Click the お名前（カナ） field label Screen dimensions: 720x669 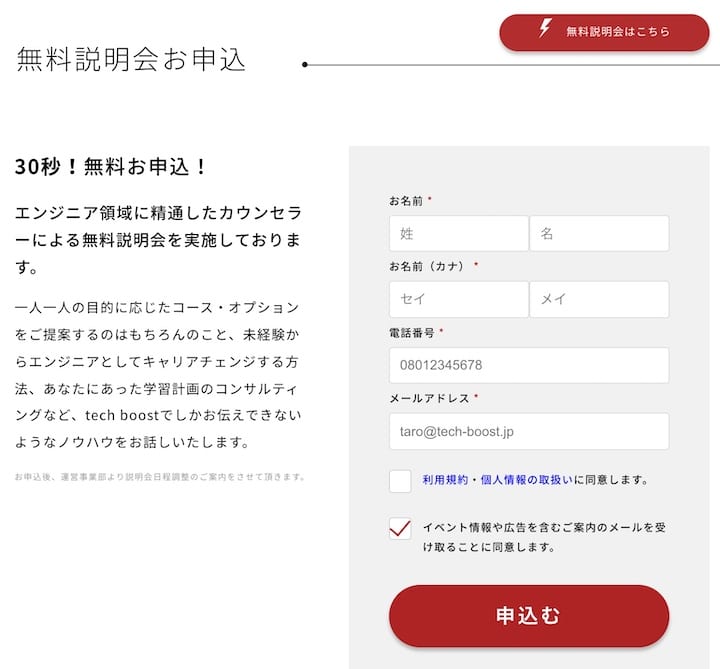click(428, 266)
